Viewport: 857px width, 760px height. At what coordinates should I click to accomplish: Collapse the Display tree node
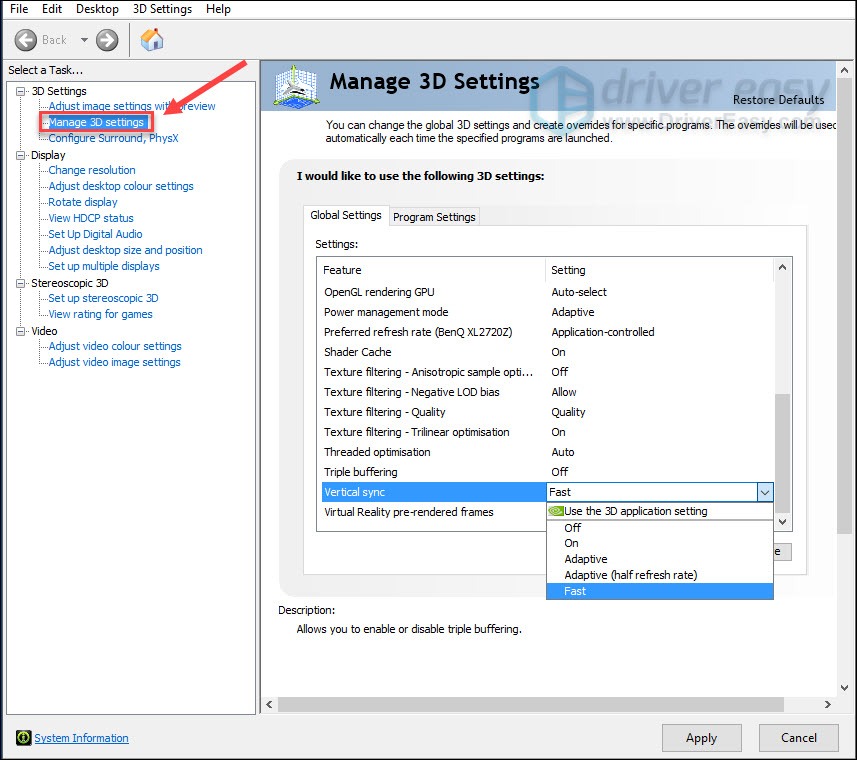coord(22,155)
